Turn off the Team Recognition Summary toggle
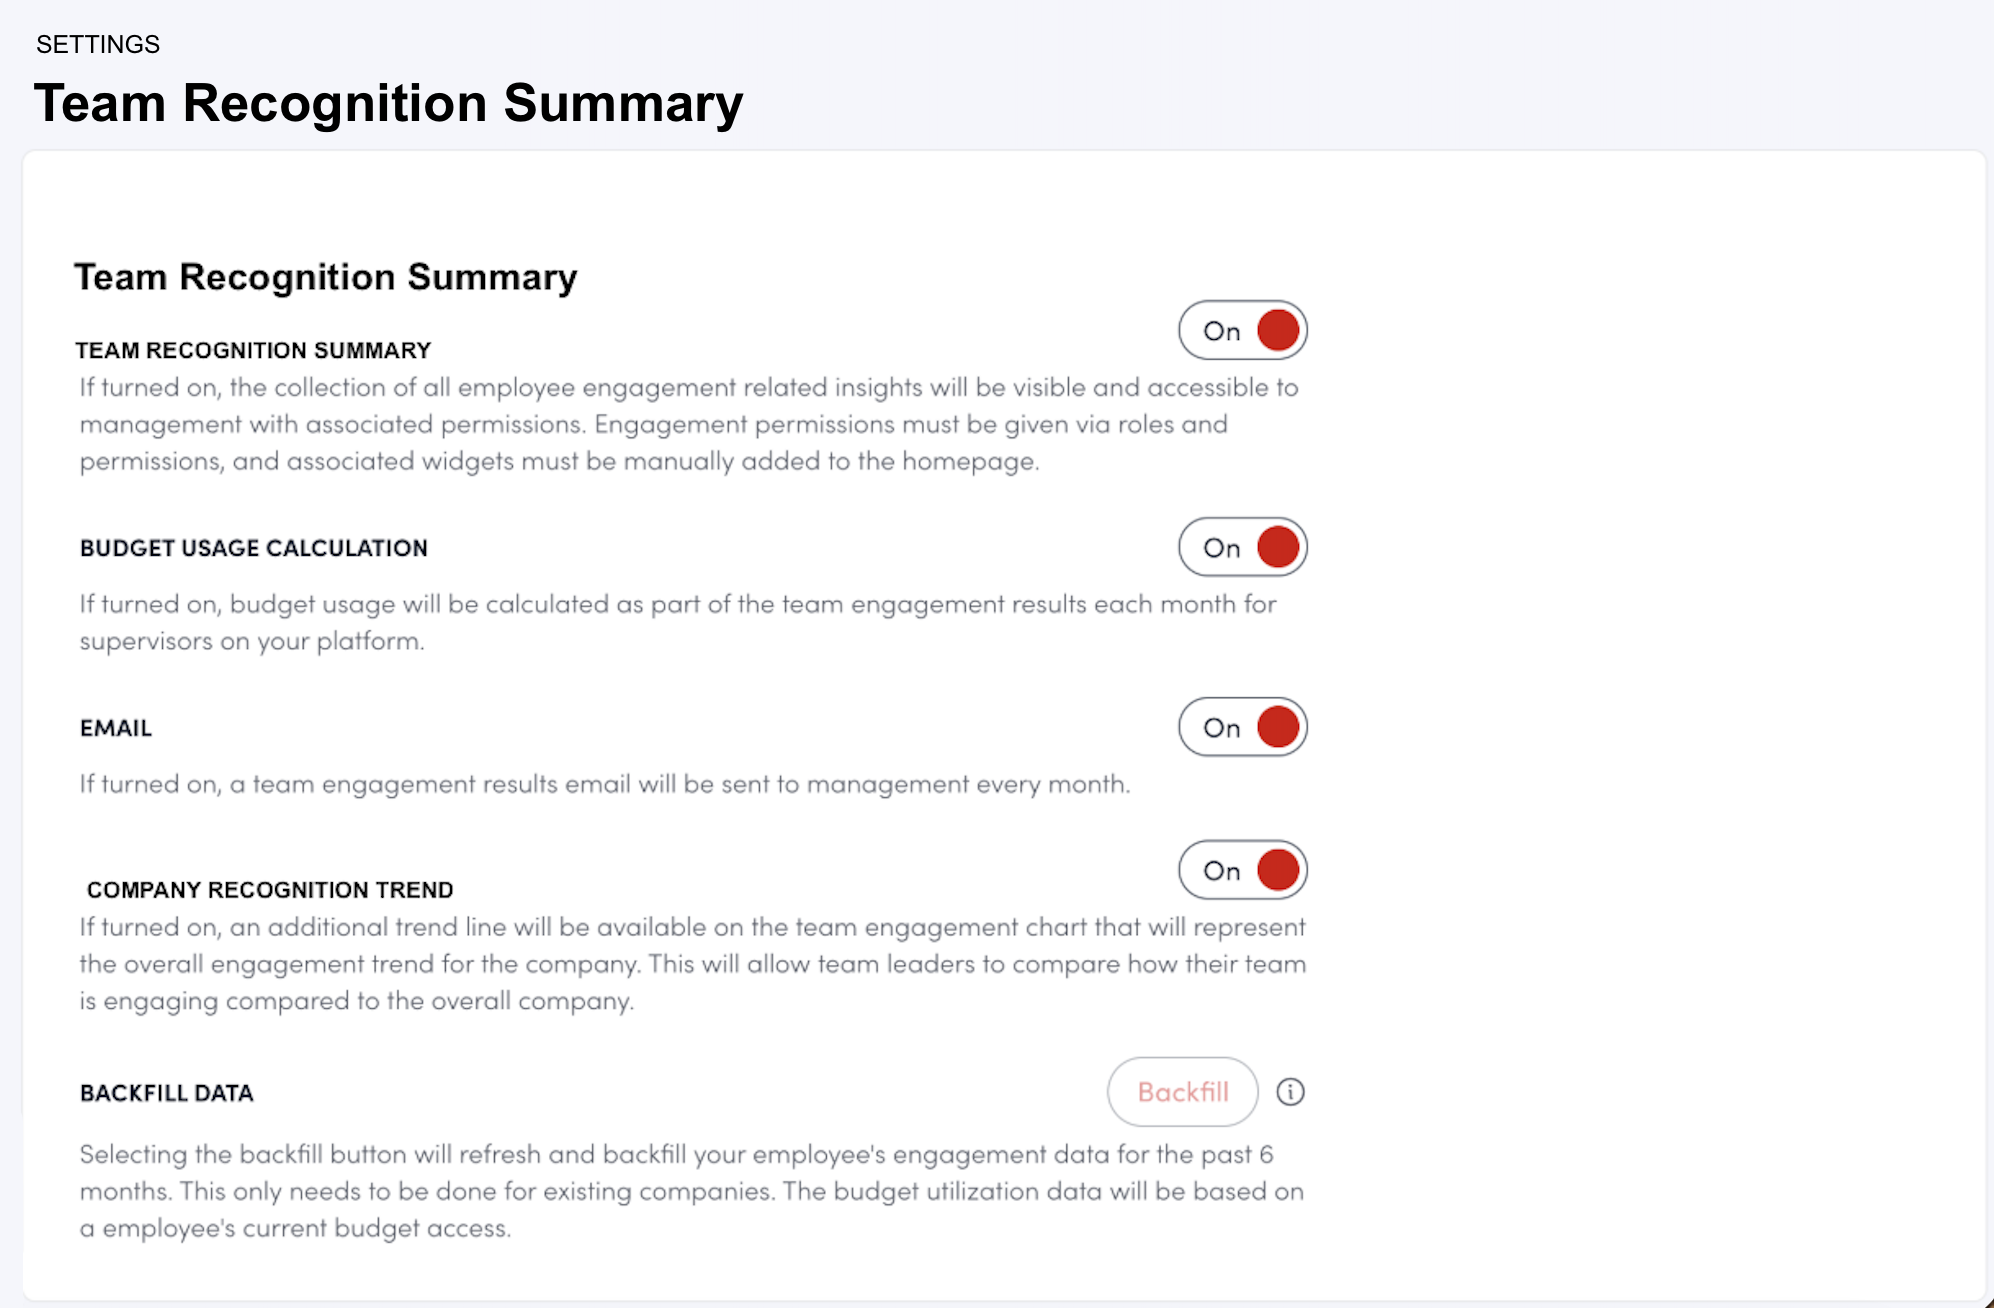1994x1308 pixels. point(1243,331)
